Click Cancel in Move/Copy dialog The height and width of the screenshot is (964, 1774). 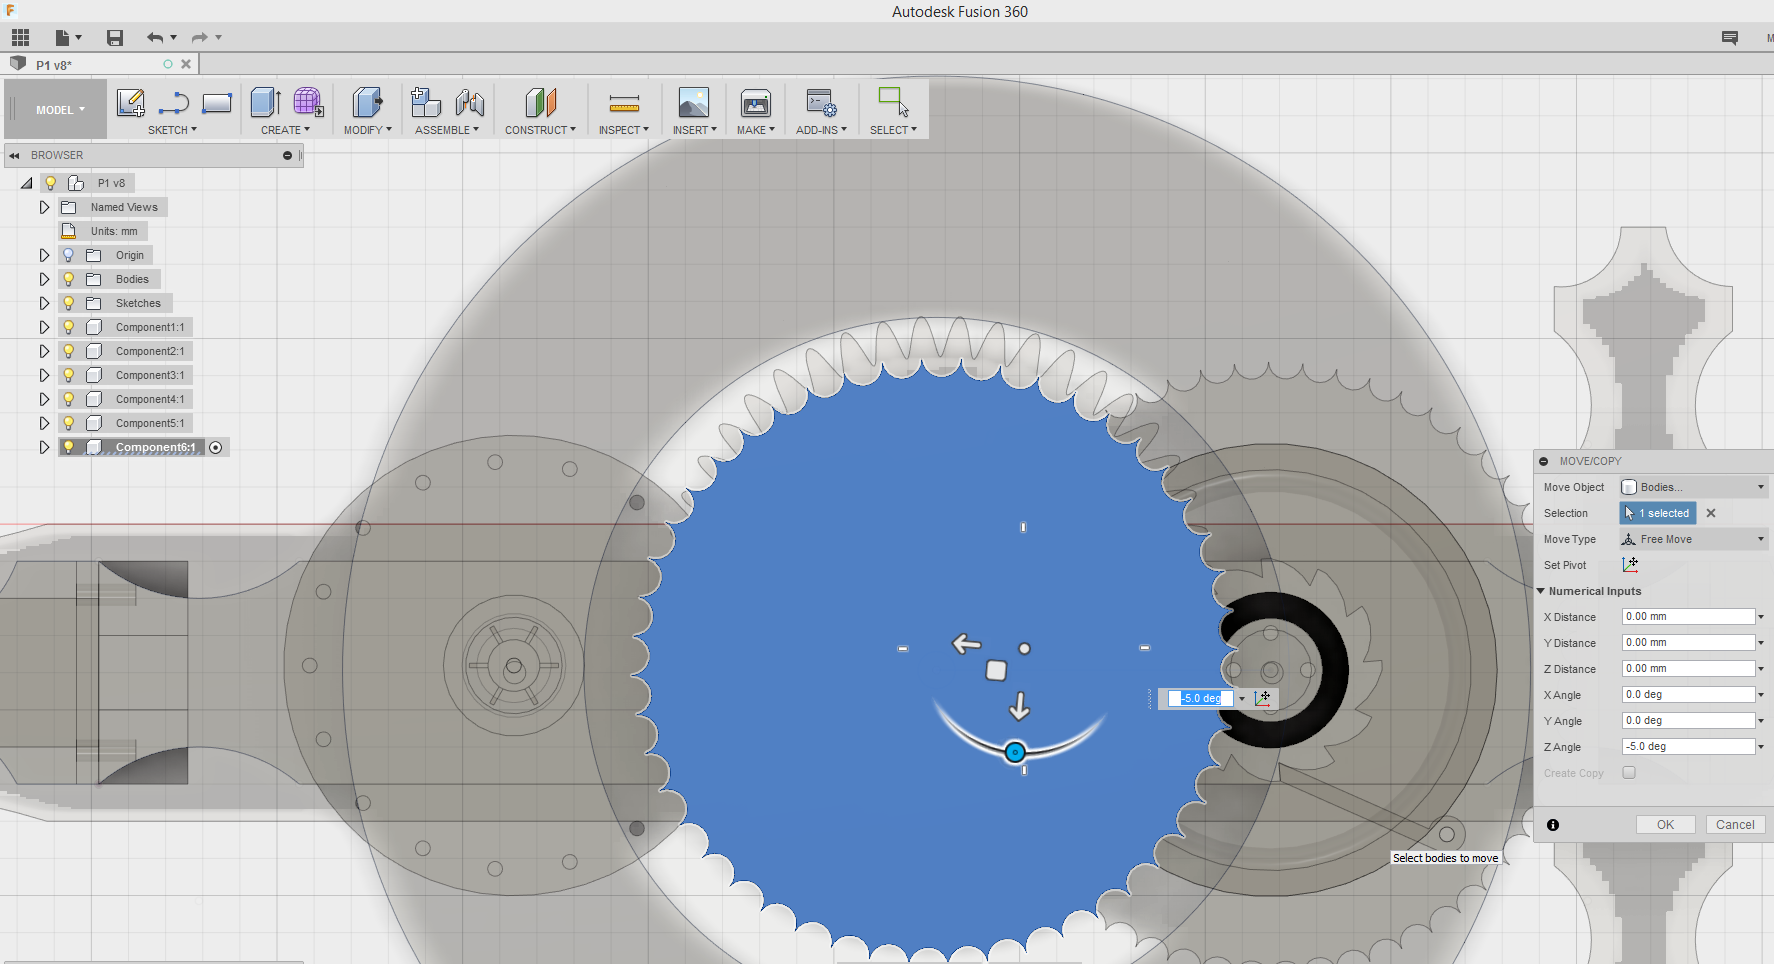point(1735,825)
